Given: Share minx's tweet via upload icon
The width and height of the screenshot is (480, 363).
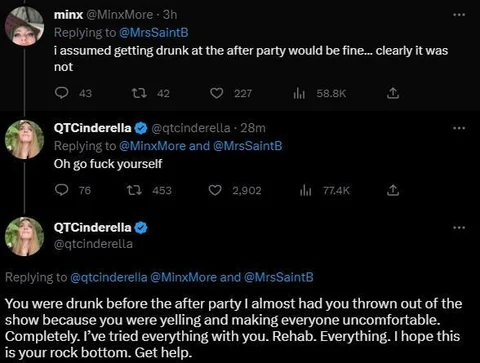Looking at the screenshot, I should (393, 93).
